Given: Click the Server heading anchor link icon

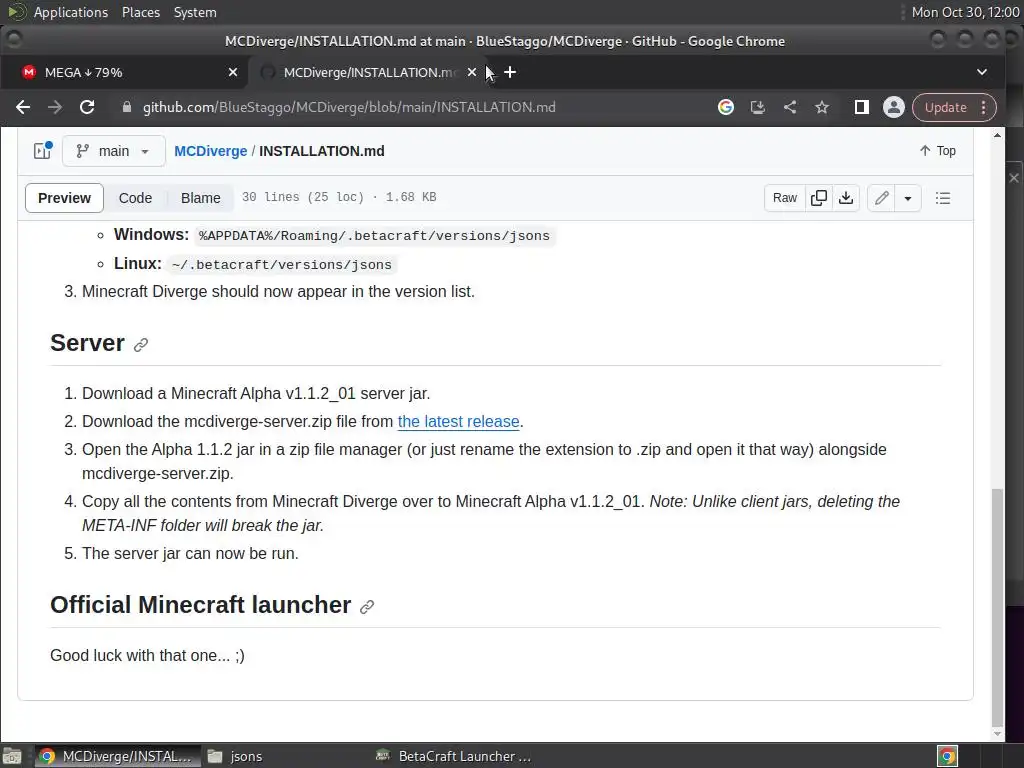Looking at the screenshot, I should (x=140, y=345).
